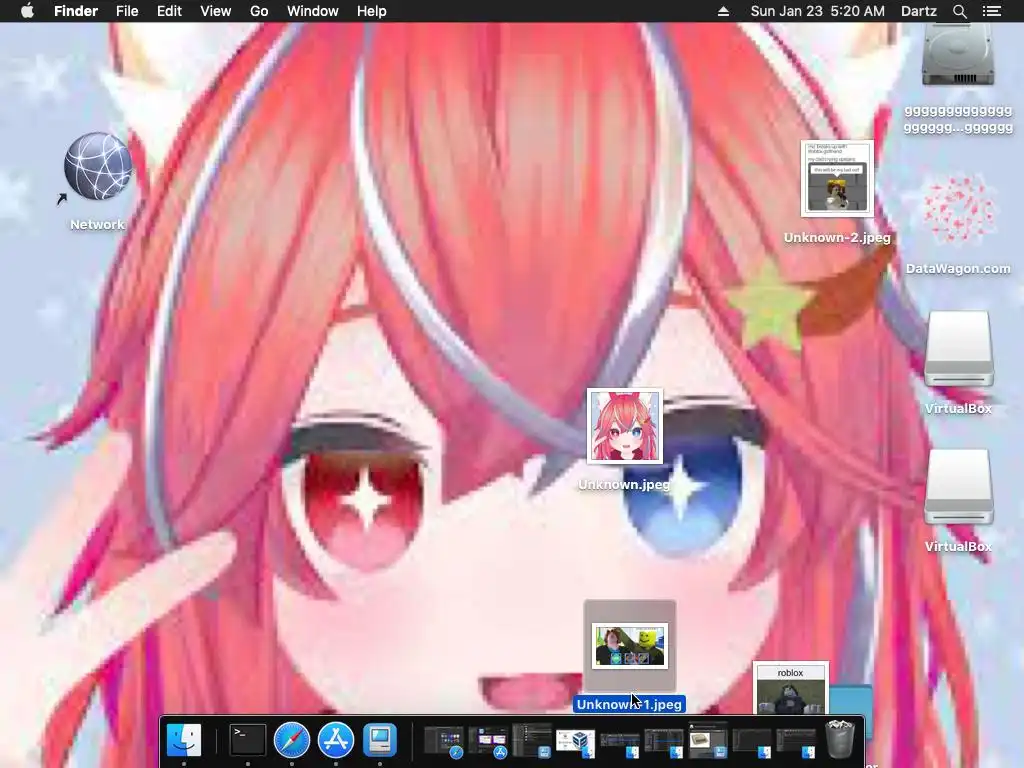Open Spotlight search magnifier icon
This screenshot has width=1024, height=768.
click(x=959, y=11)
